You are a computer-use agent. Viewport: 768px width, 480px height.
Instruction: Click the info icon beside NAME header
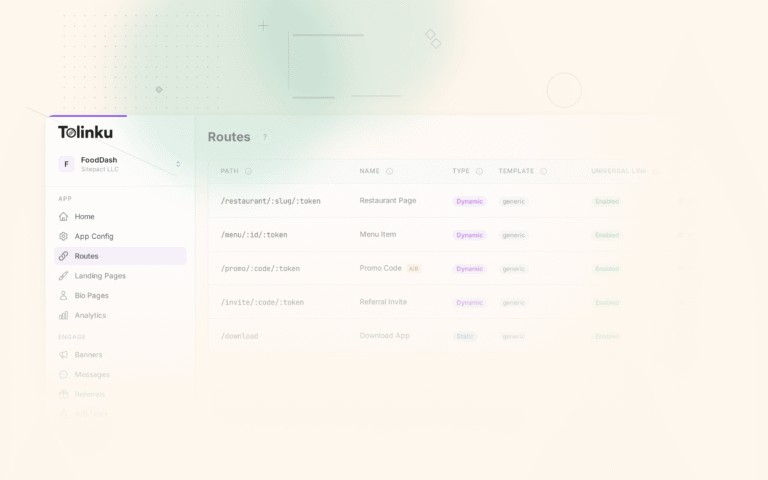click(x=389, y=171)
